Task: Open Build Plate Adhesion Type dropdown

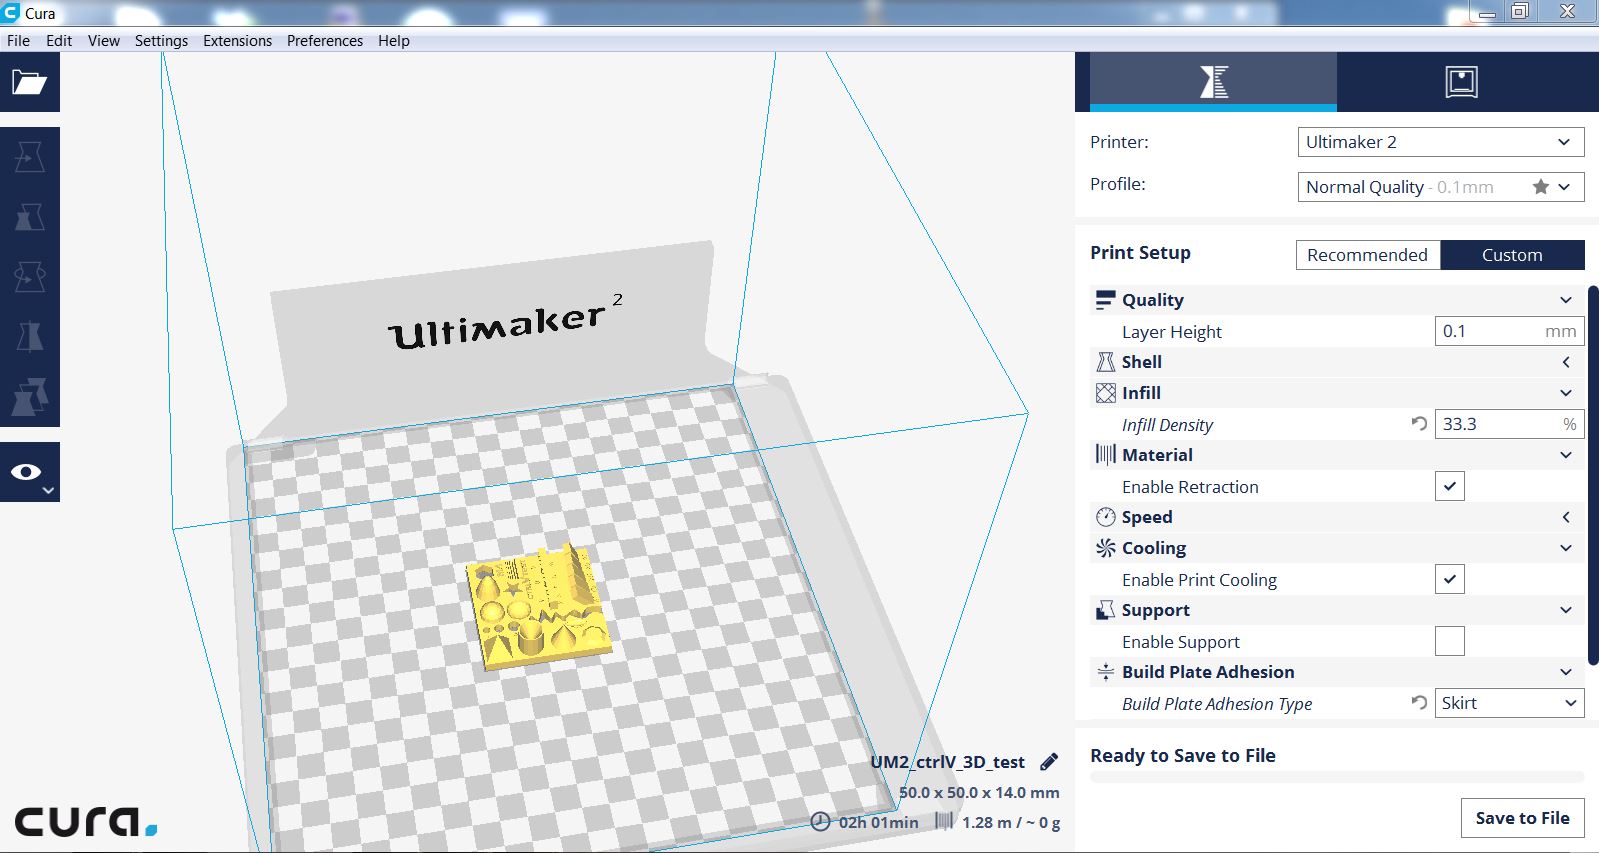Action: [x=1509, y=703]
